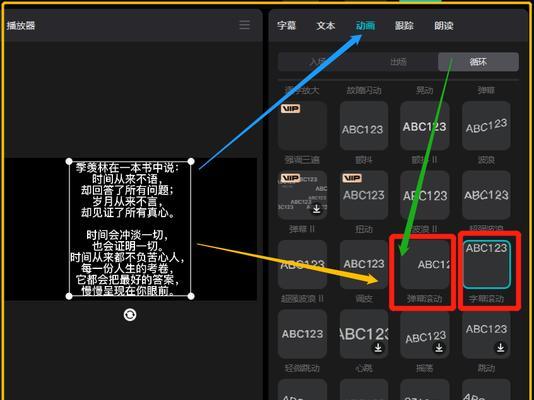534x400 pixels.
Task: Click the top-left resize handle of the text box
Action: (x=69, y=161)
